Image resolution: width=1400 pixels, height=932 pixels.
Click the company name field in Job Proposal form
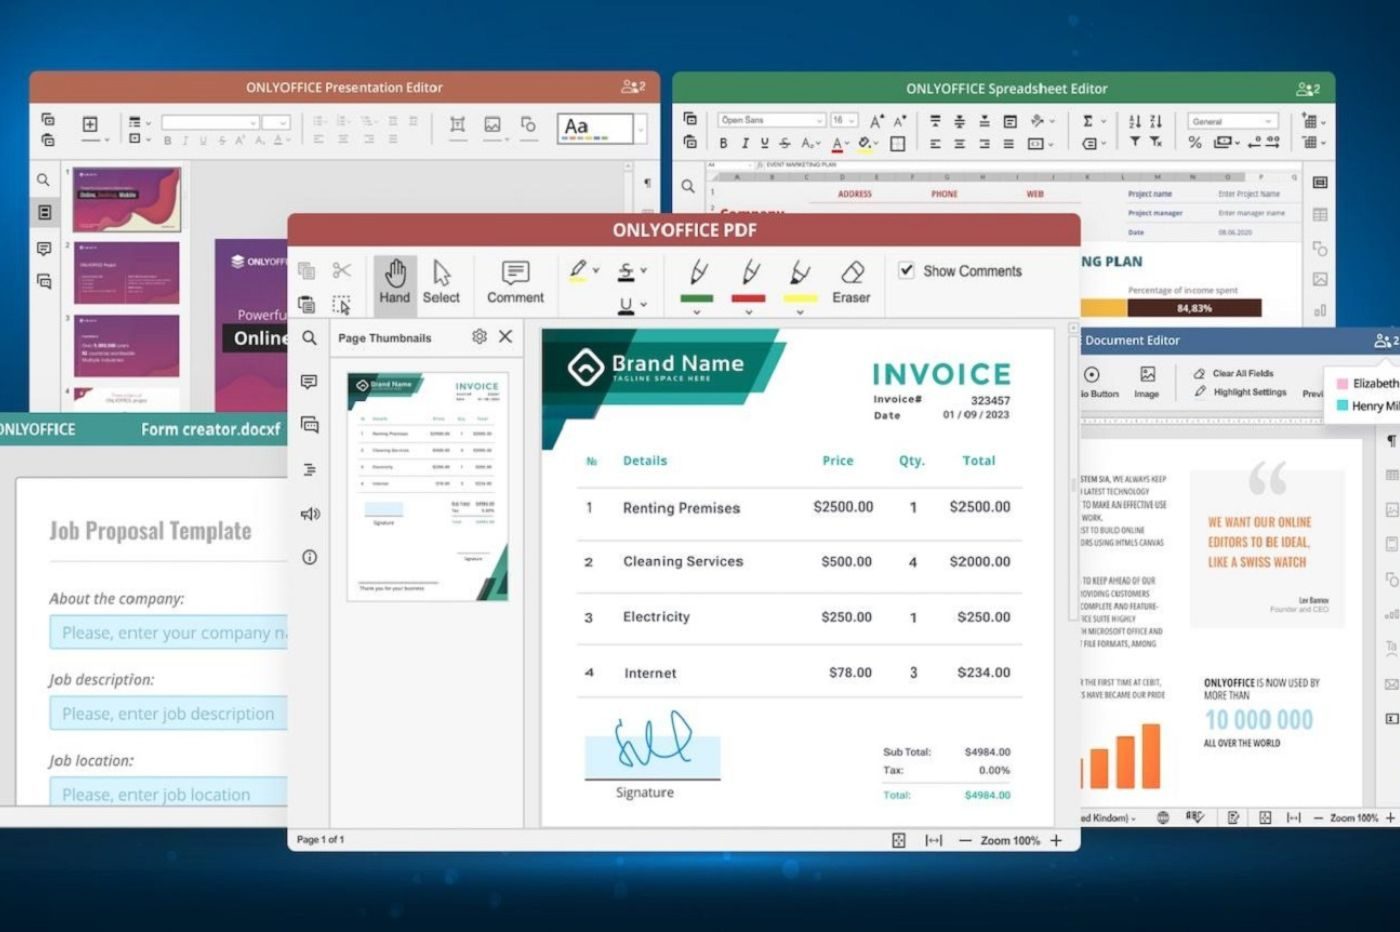pos(169,633)
